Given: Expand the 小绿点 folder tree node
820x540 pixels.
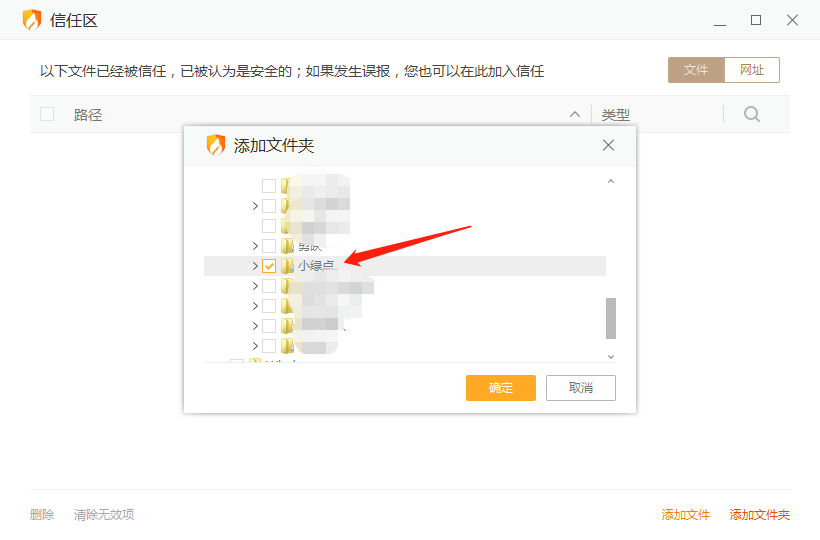Looking at the screenshot, I should tap(255, 266).
